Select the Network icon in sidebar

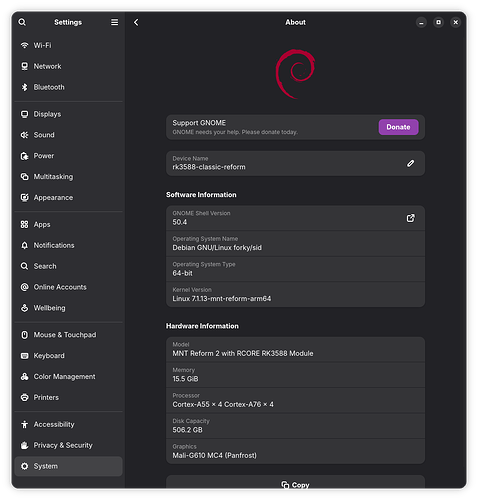[x=24, y=66]
